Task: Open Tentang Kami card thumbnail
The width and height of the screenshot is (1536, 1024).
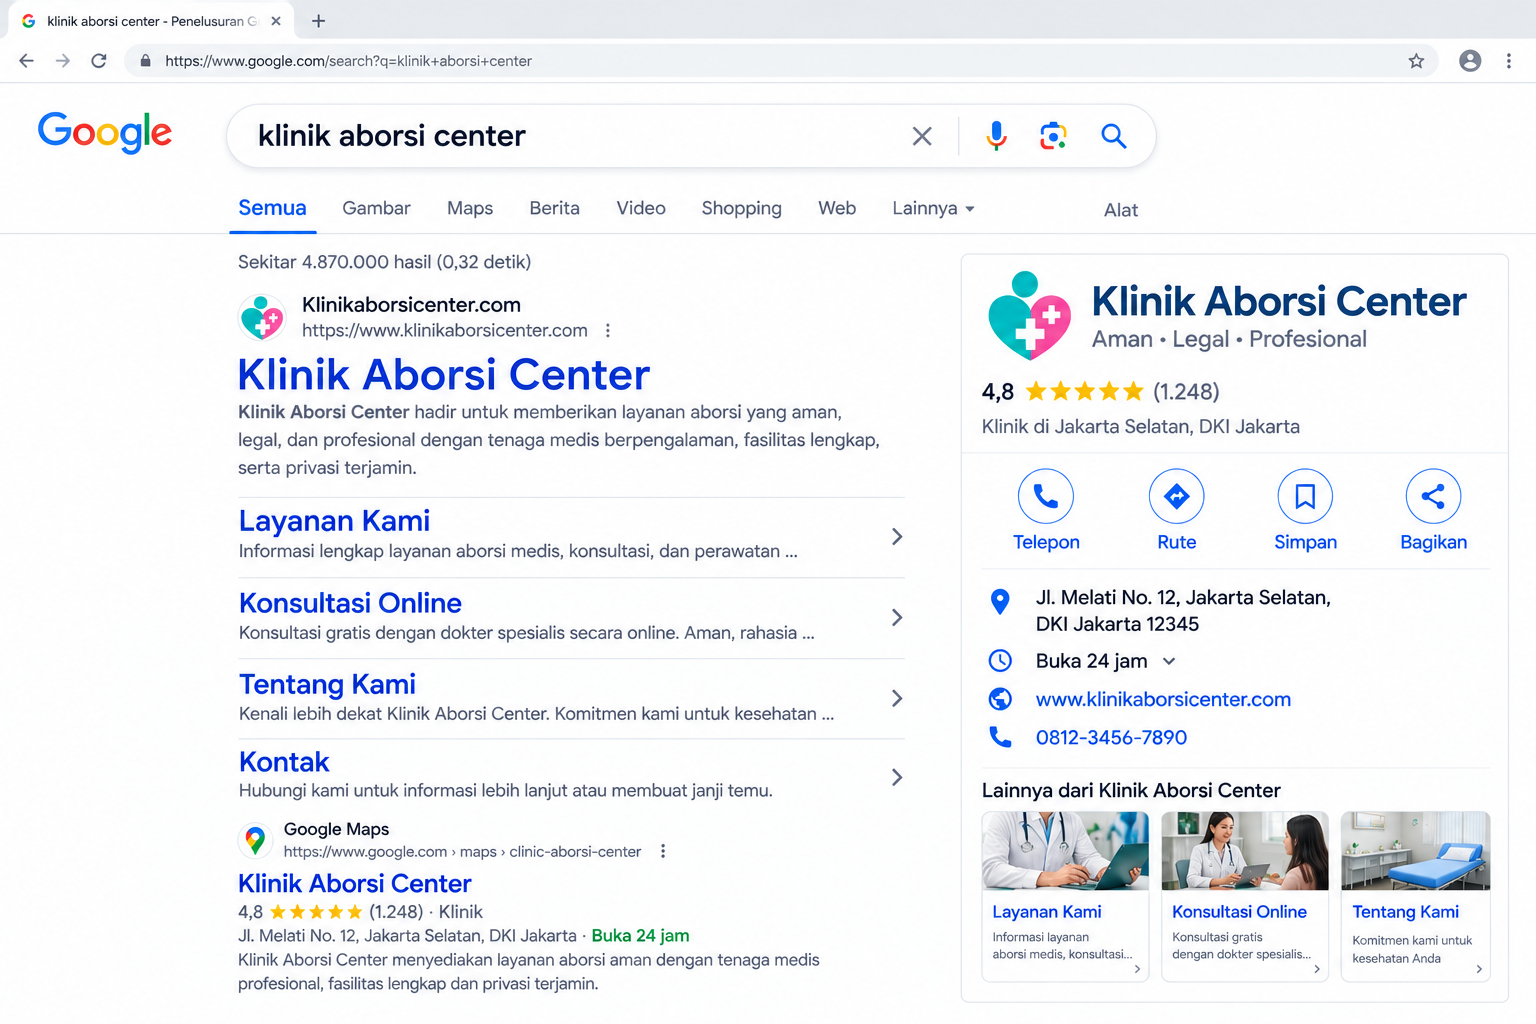Action: tap(1416, 851)
